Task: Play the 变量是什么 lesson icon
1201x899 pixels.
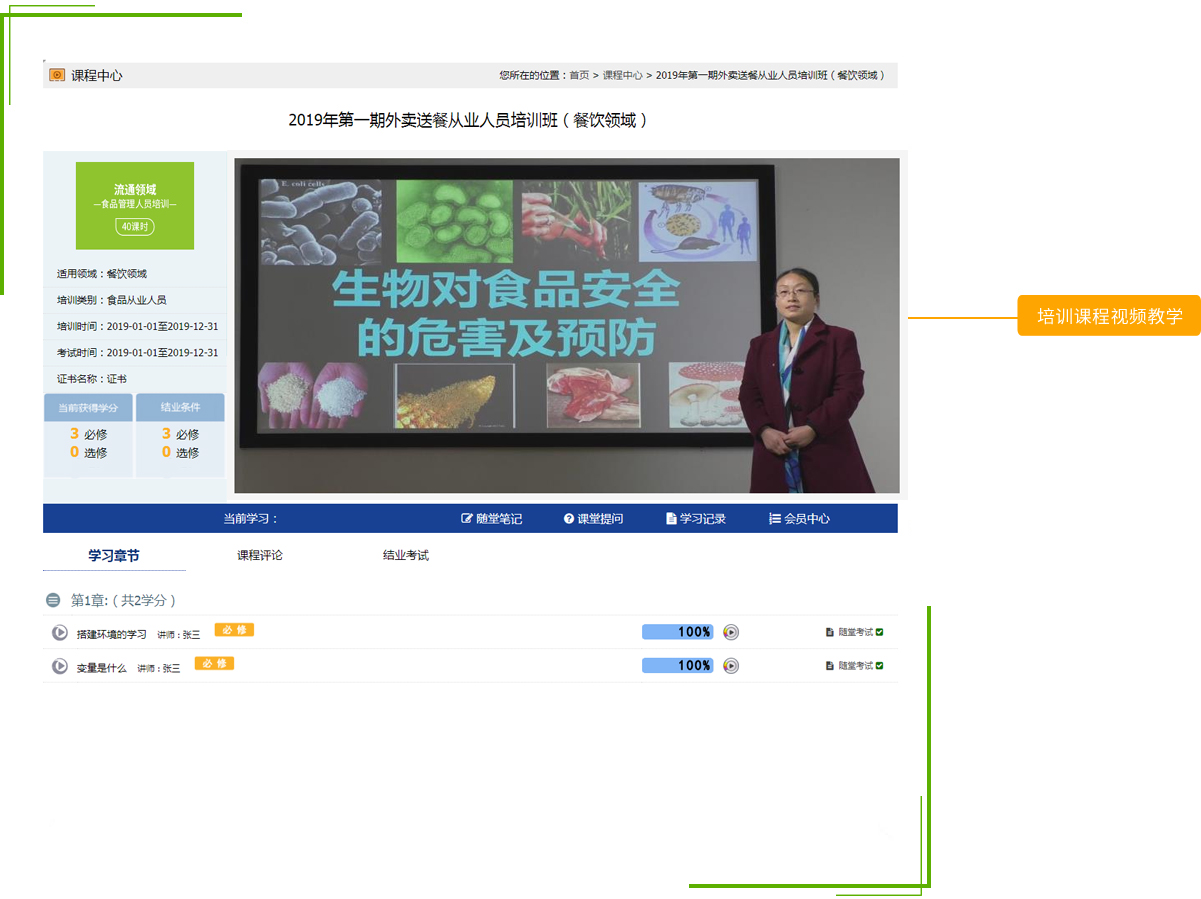Action: (60, 666)
